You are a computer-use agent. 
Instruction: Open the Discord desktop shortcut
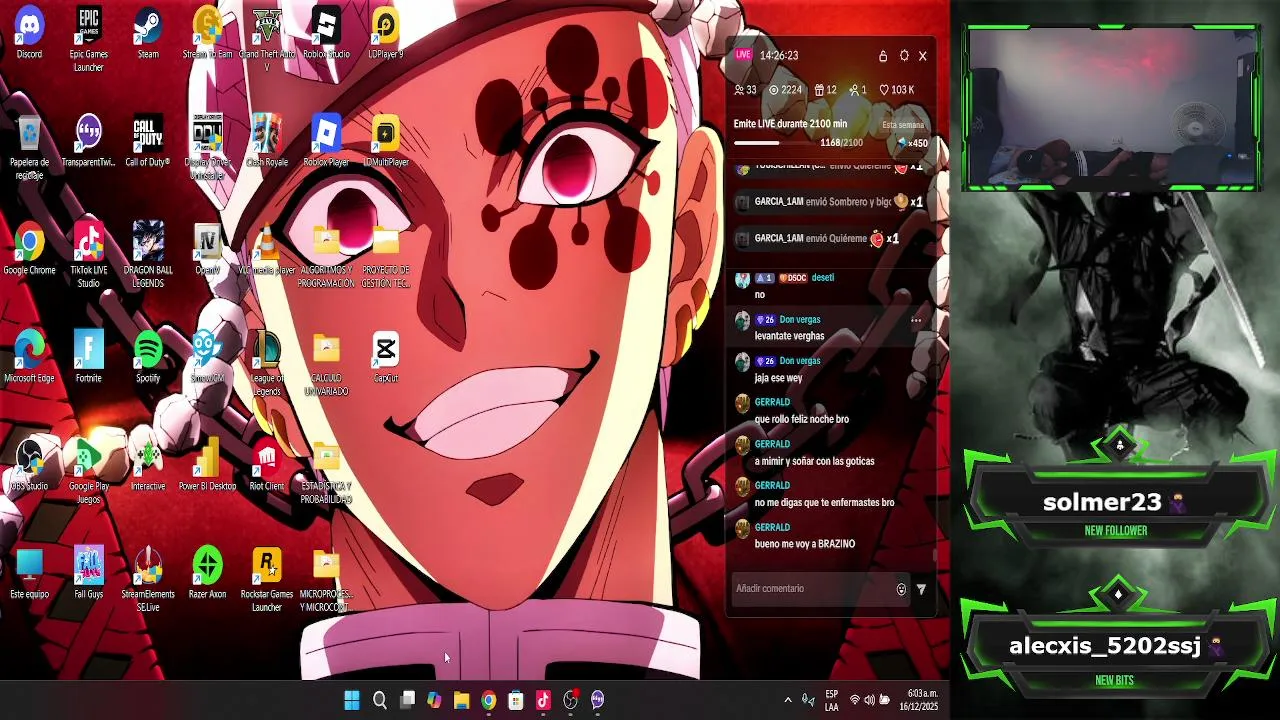(x=29, y=32)
